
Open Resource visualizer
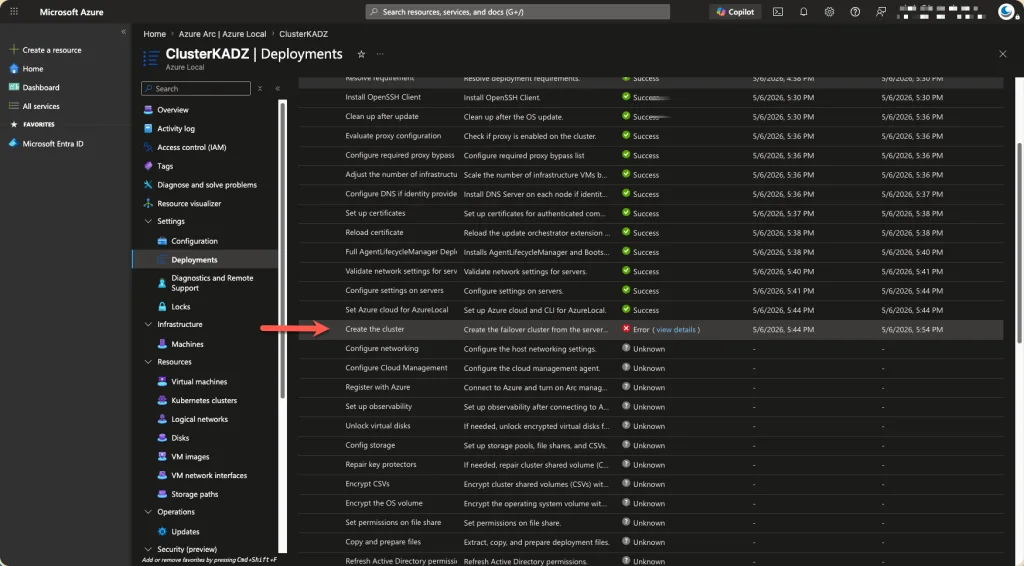pos(189,204)
